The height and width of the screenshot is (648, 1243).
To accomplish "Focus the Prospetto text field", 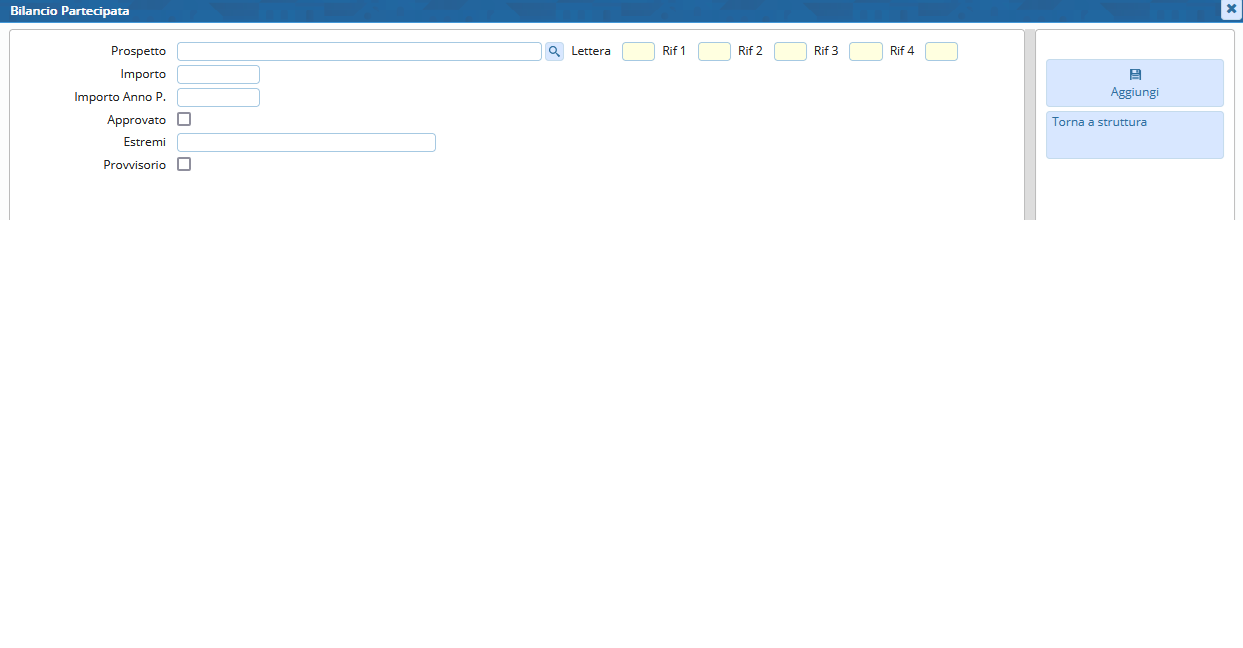I will point(359,51).
